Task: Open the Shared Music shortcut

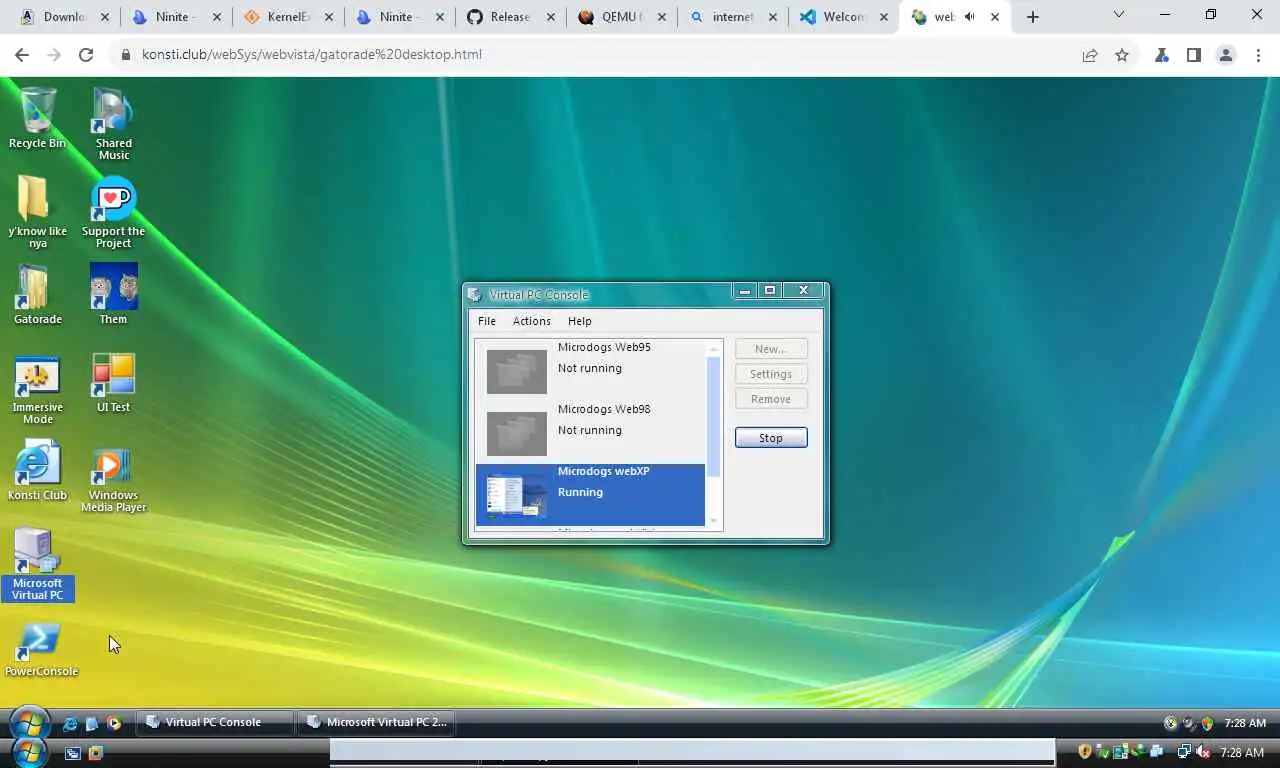Action: 113,123
